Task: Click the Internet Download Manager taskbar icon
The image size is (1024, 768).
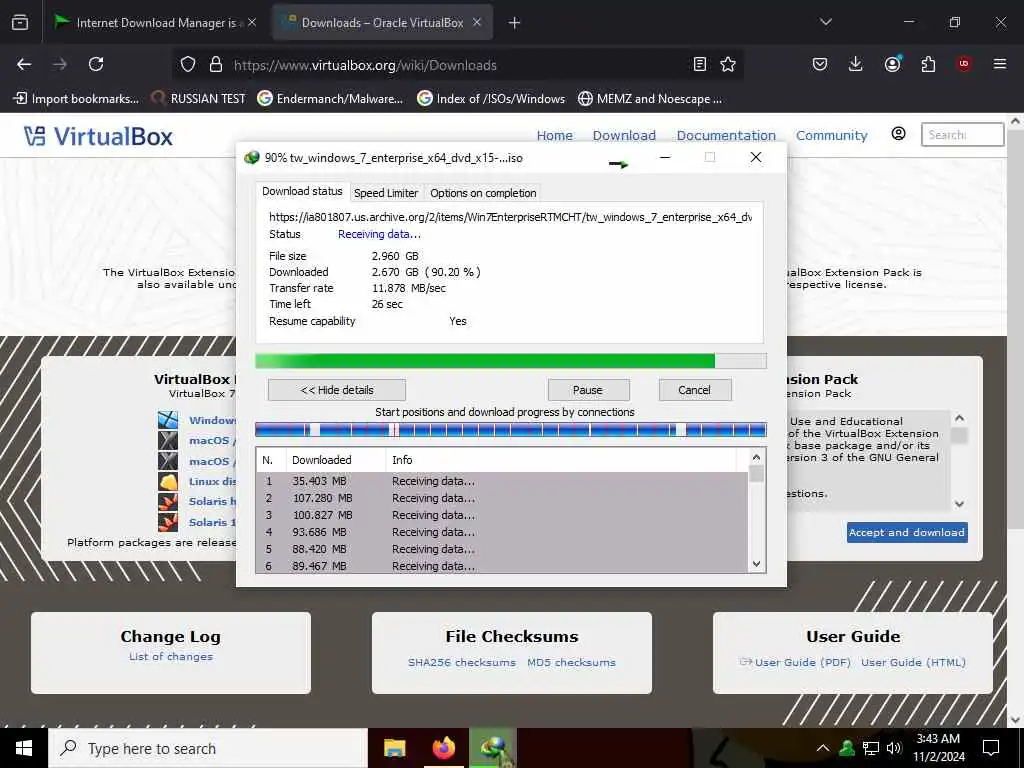Action: [x=493, y=748]
